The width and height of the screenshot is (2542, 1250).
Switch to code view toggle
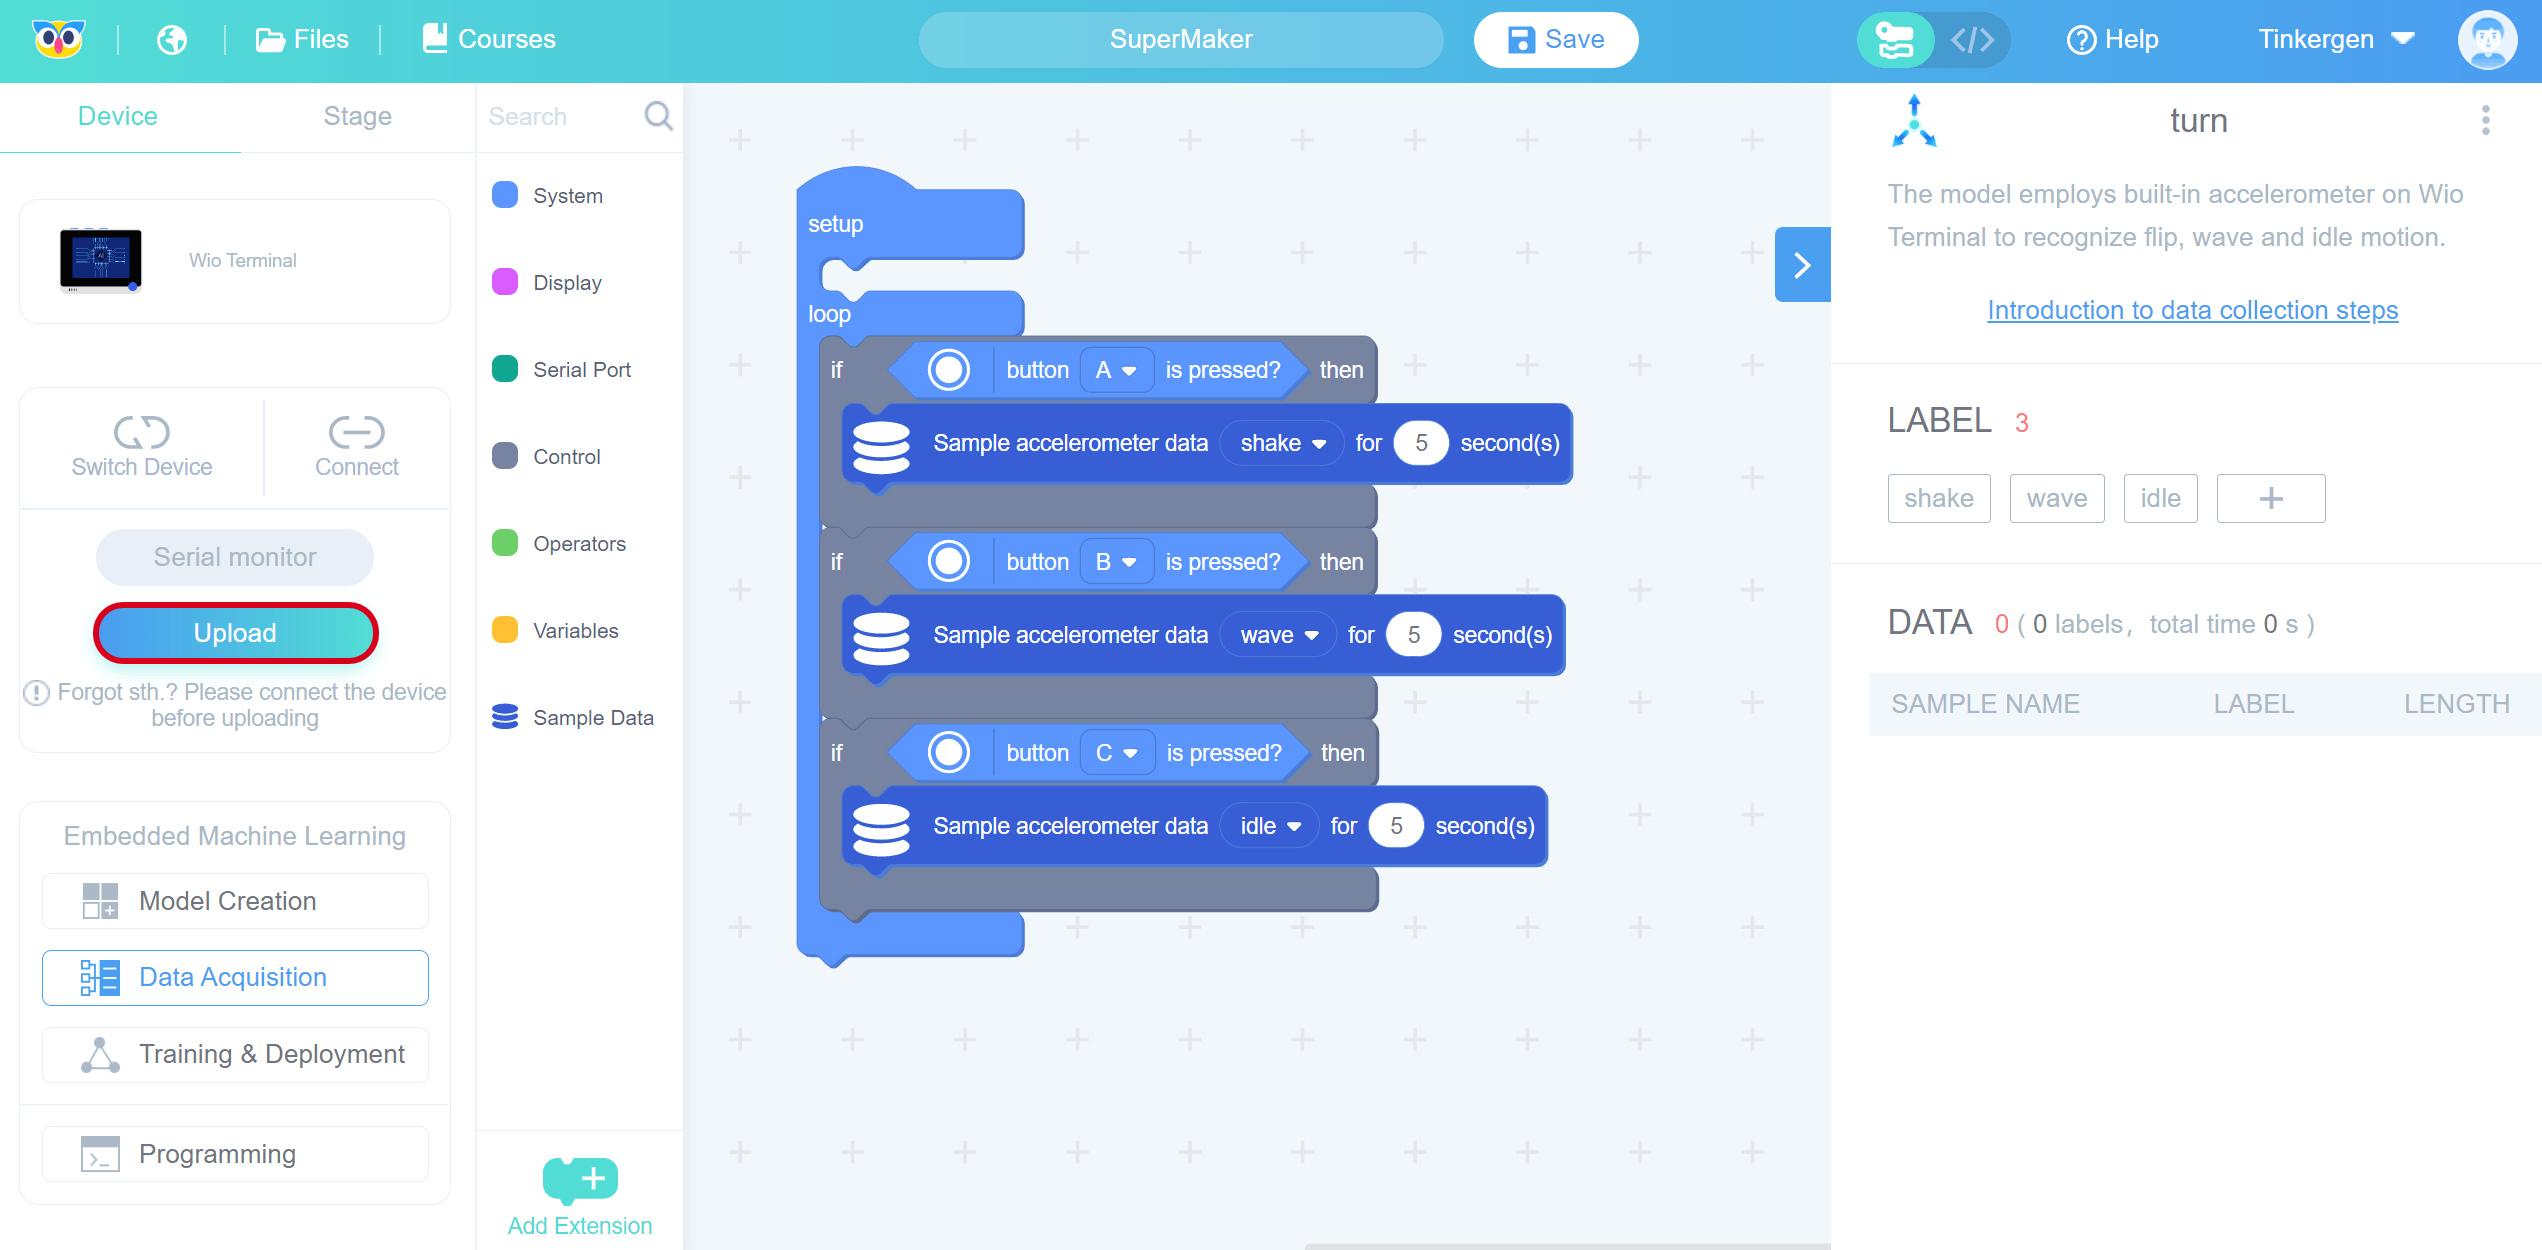click(x=1972, y=40)
